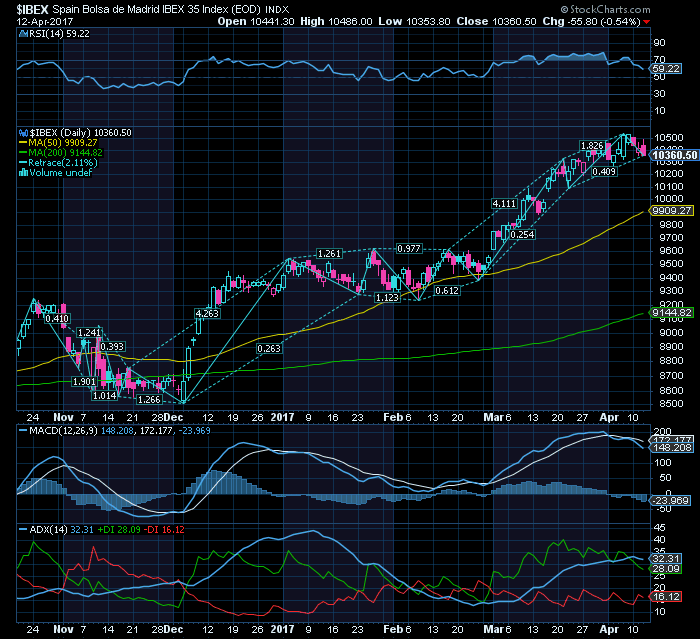
Task: Select the High 10486.00 value in the header
Action: [x=336, y=21]
